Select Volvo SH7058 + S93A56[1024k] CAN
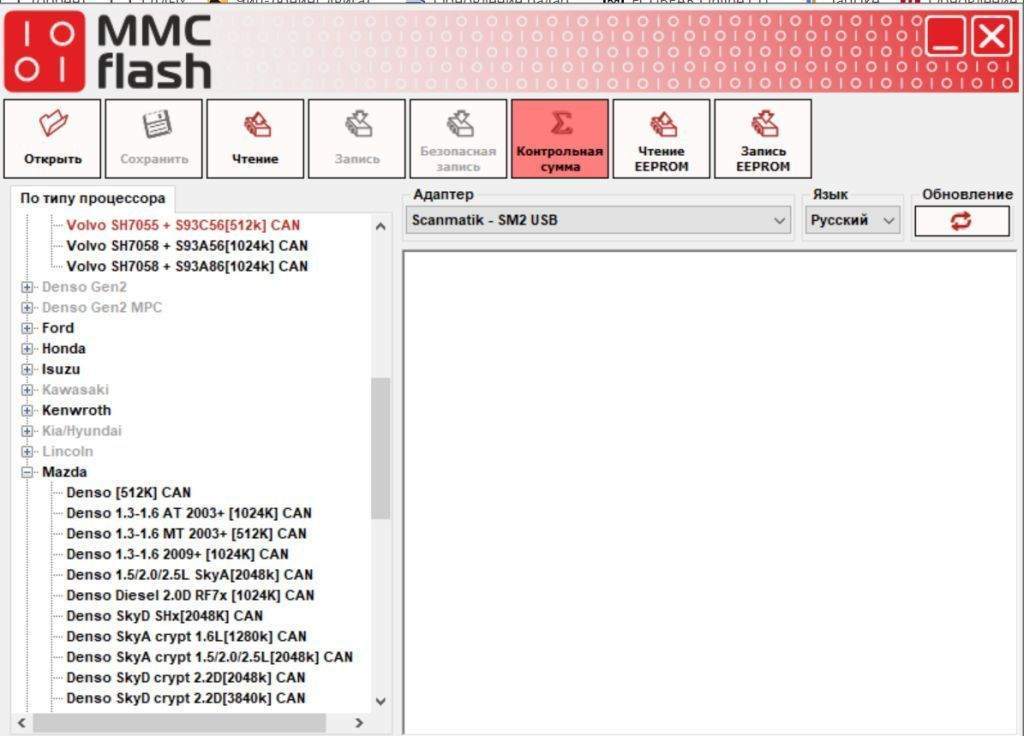The height and width of the screenshot is (736, 1024). [187, 246]
